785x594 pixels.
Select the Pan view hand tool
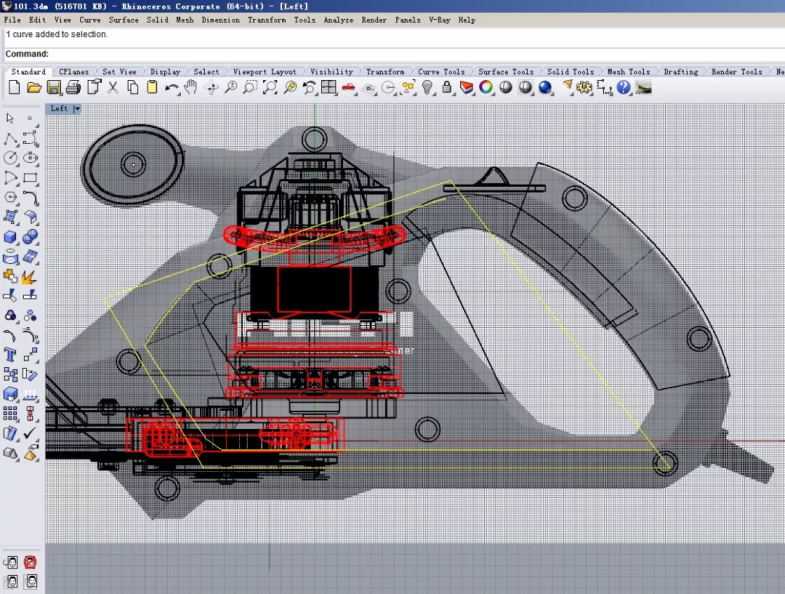coord(190,88)
